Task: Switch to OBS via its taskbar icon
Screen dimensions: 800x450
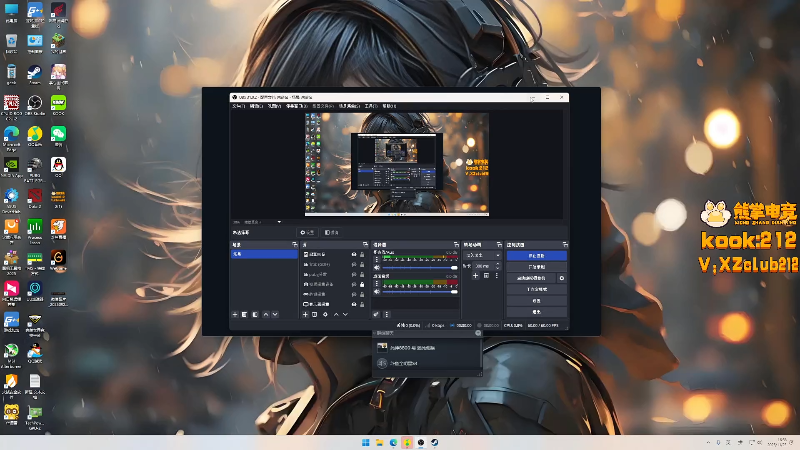Action: (421, 443)
